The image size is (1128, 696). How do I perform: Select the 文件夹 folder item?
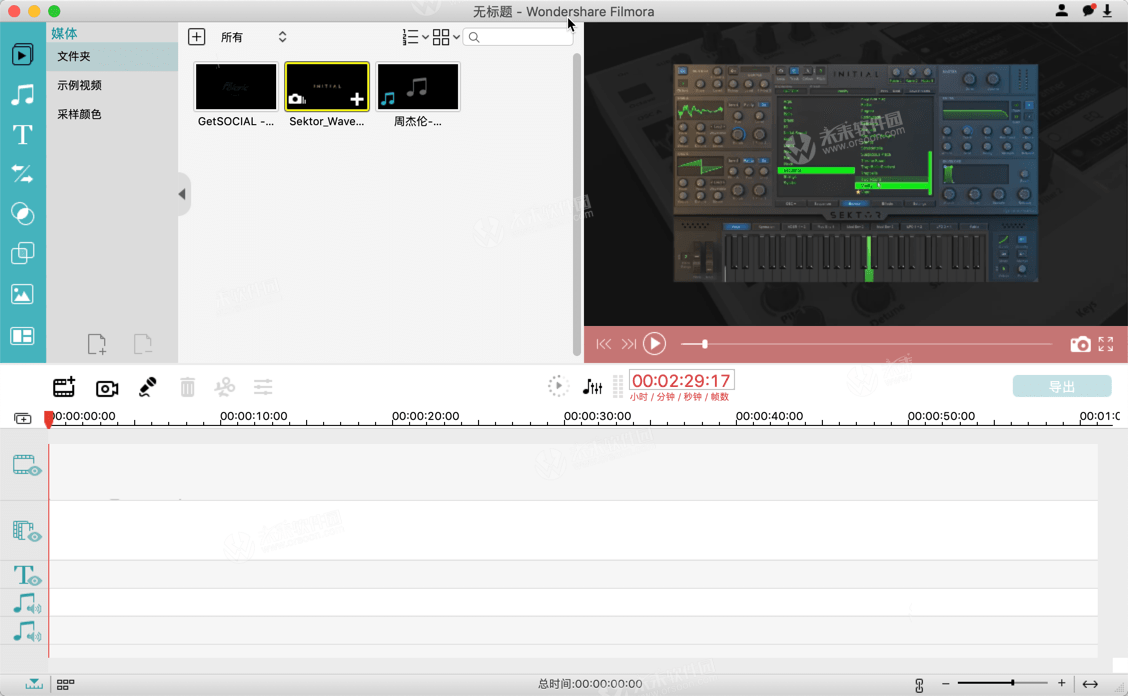pos(112,56)
